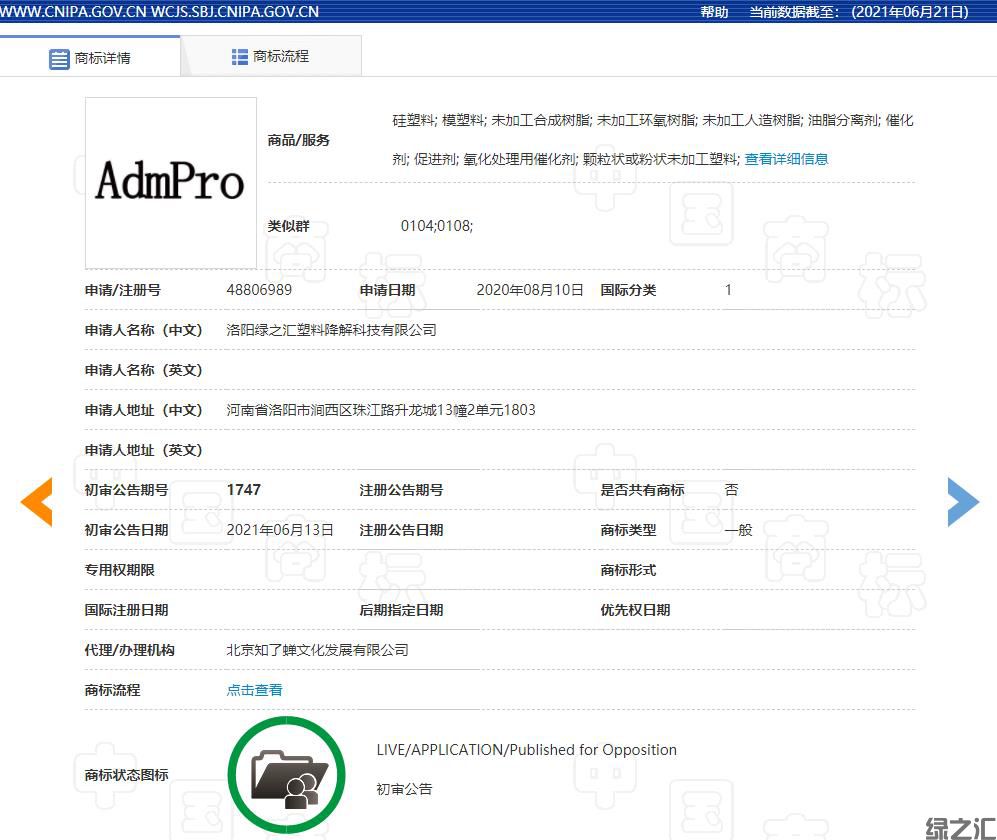Click the 商标状态图标 label
Image resolution: width=997 pixels, height=840 pixels.
click(127, 775)
